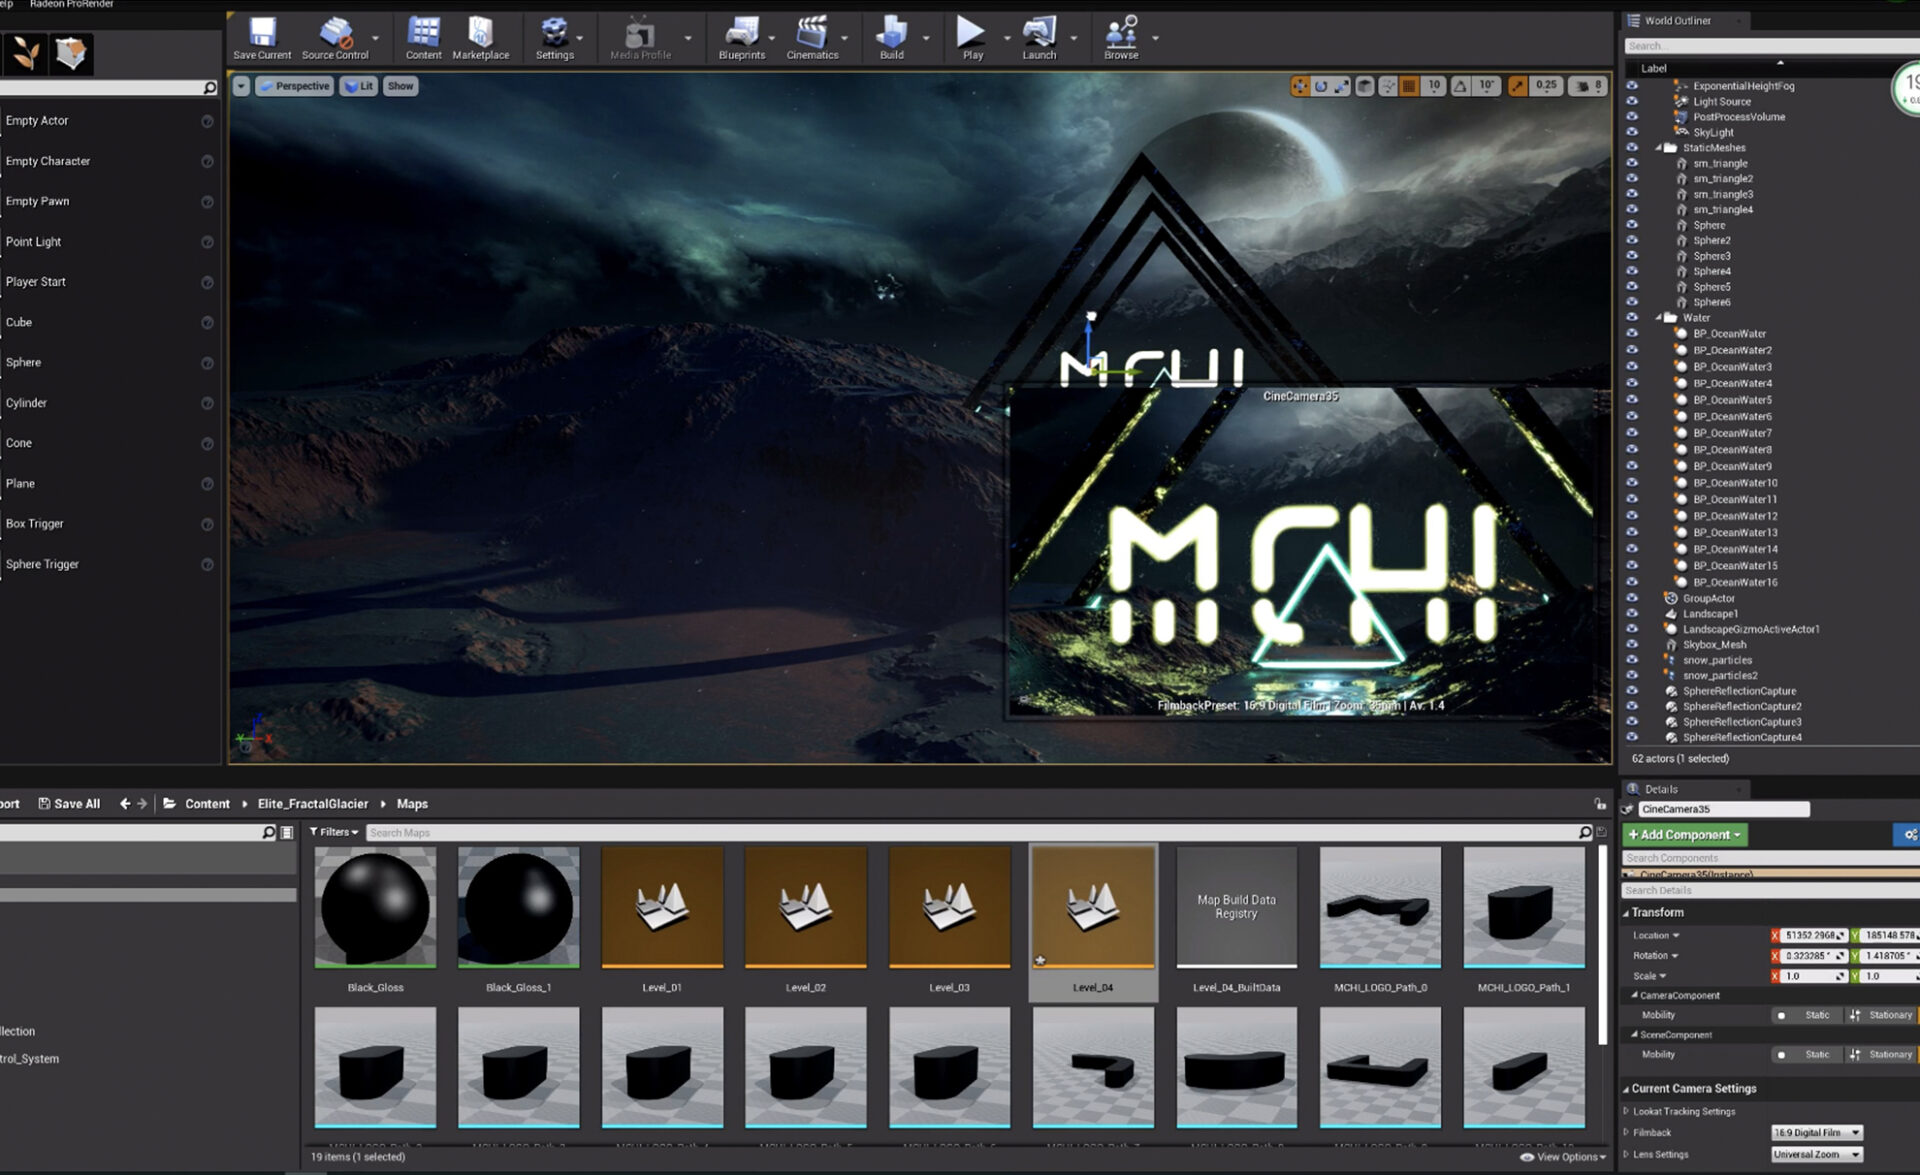
Task: Click the search magnifier in Place Actors panel
Action: [x=209, y=88]
